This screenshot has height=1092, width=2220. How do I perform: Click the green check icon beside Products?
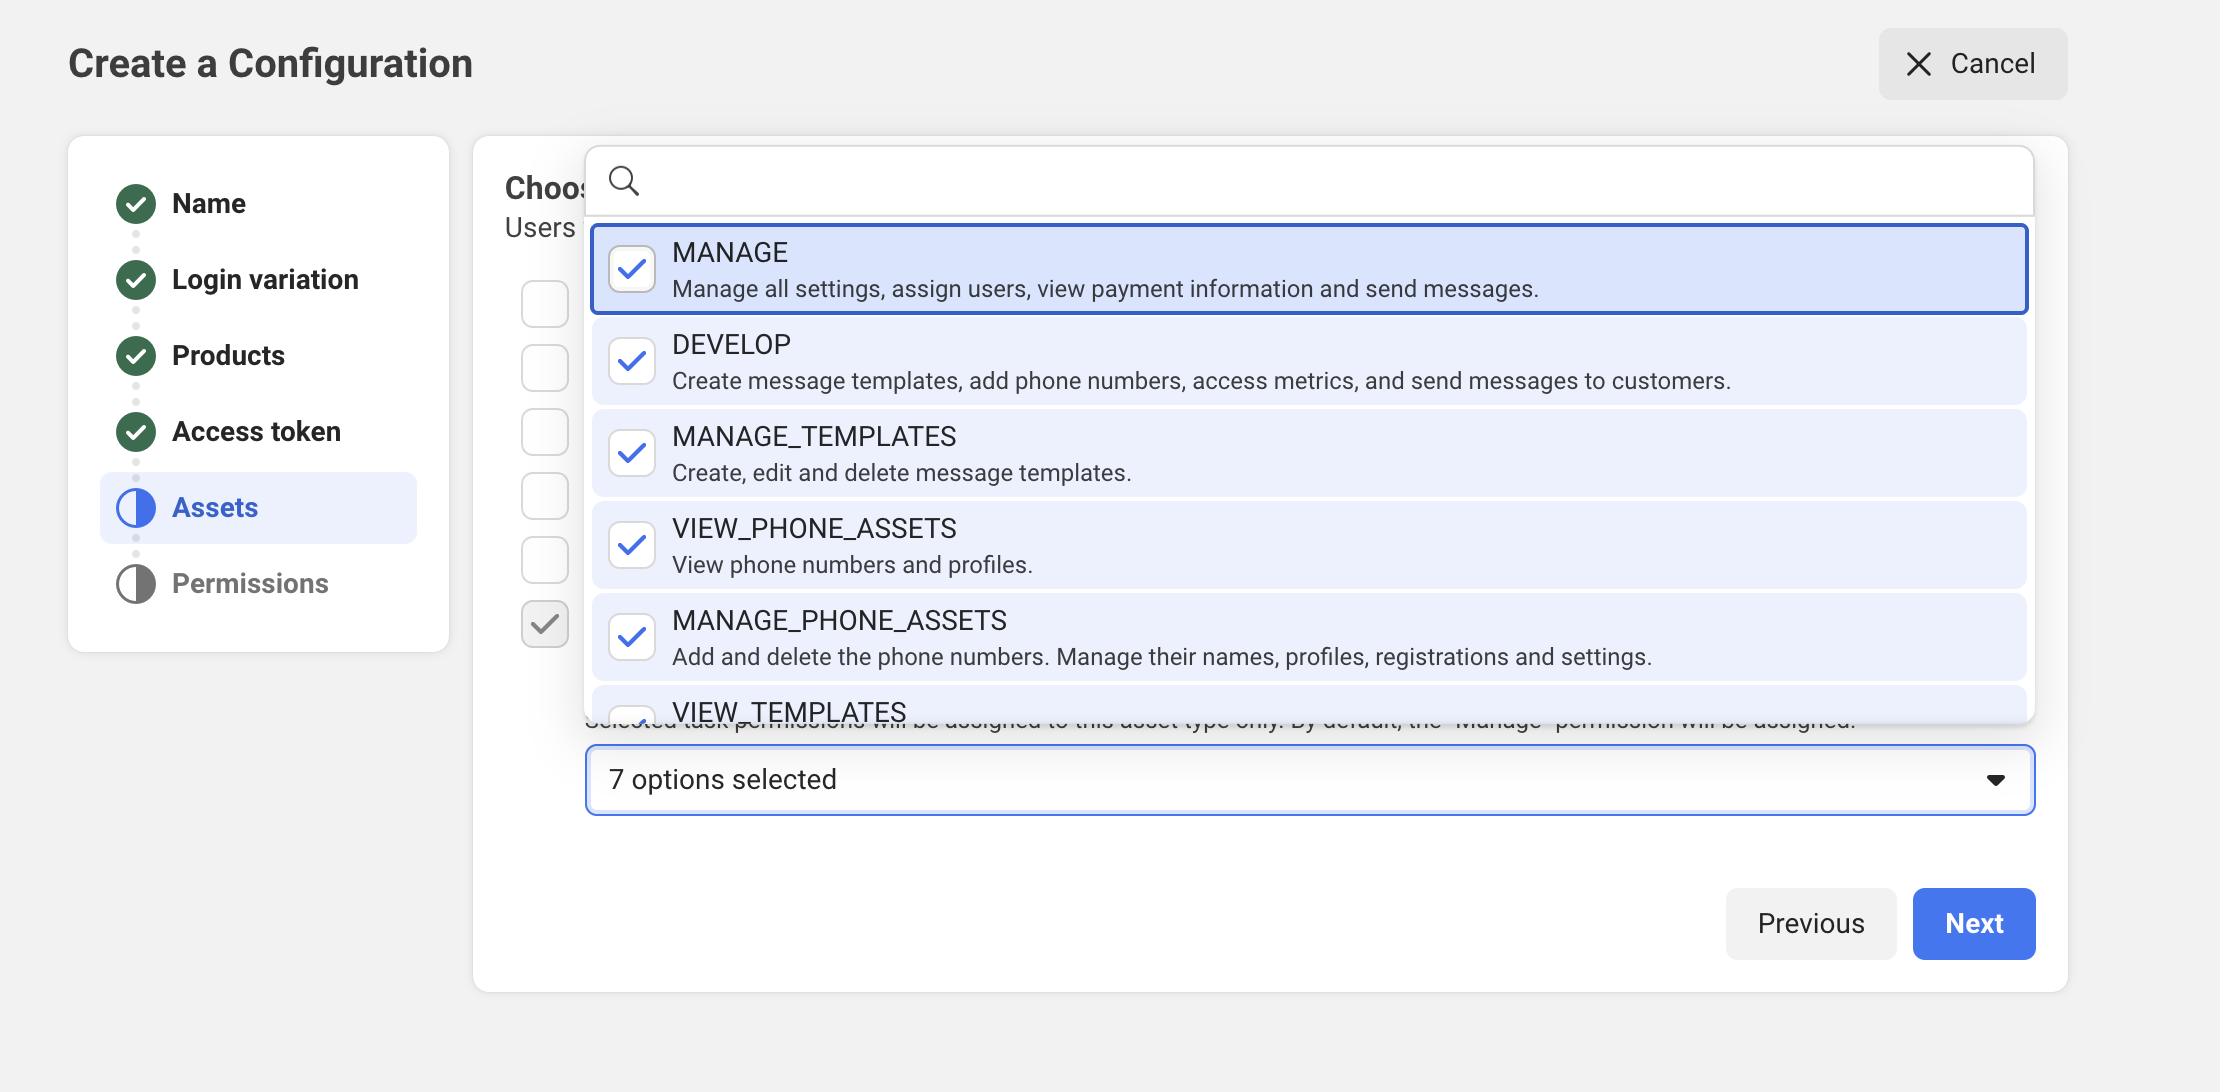(x=136, y=356)
